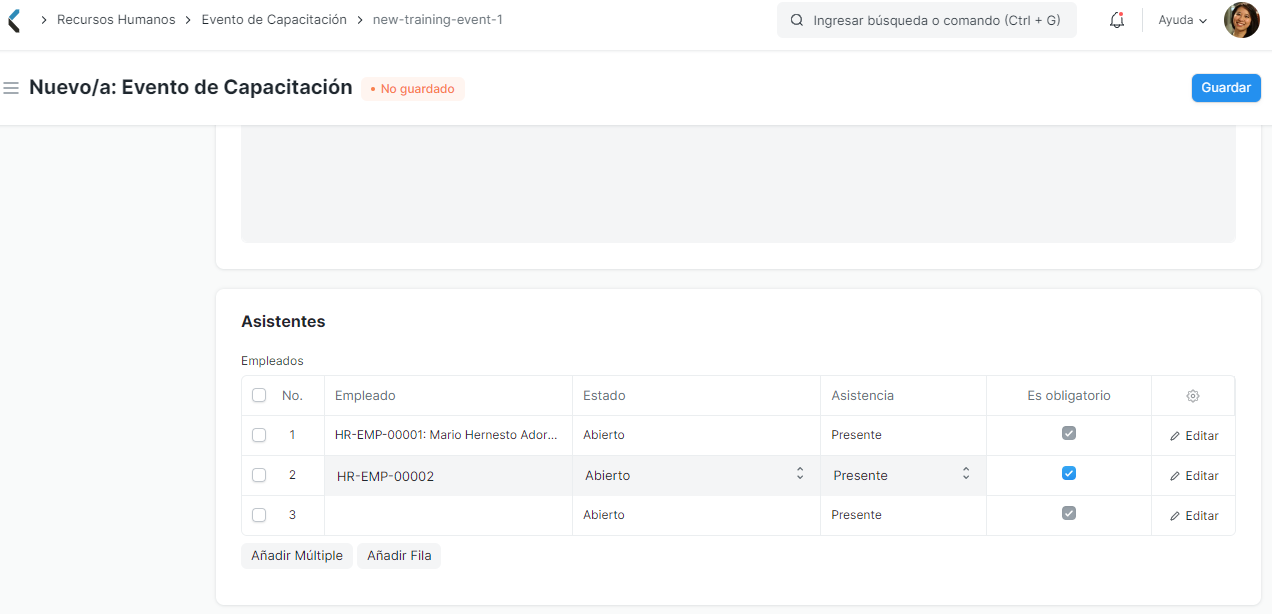Save the training event with Guardar
Image resolution: width=1272 pixels, height=614 pixels.
pyautogui.click(x=1226, y=88)
